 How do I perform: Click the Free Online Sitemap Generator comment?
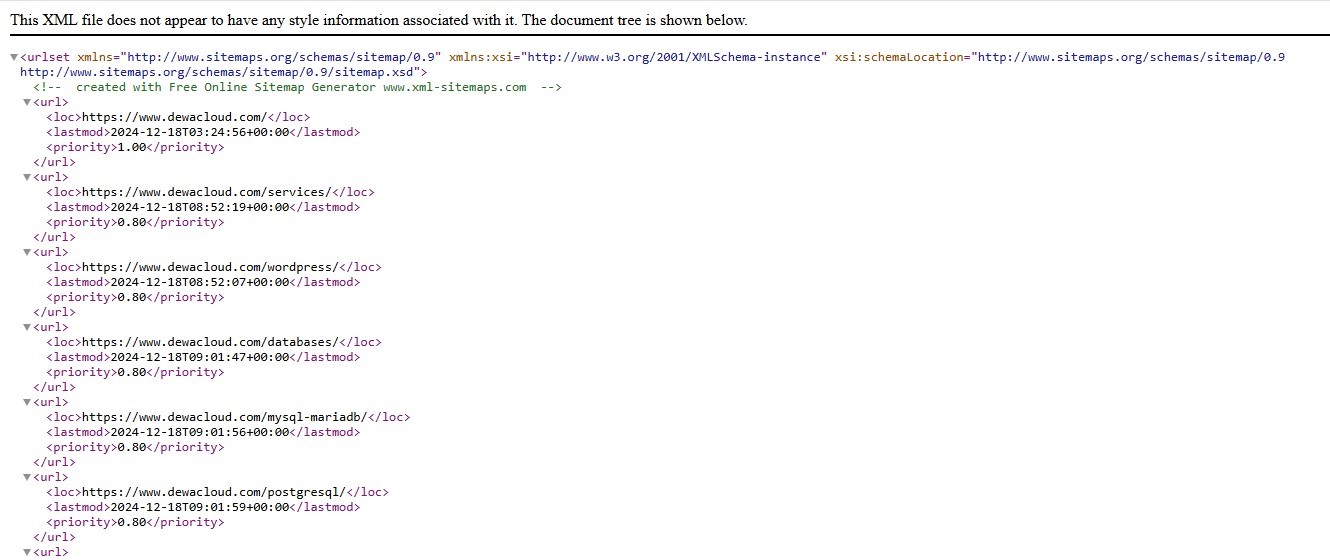click(x=297, y=87)
